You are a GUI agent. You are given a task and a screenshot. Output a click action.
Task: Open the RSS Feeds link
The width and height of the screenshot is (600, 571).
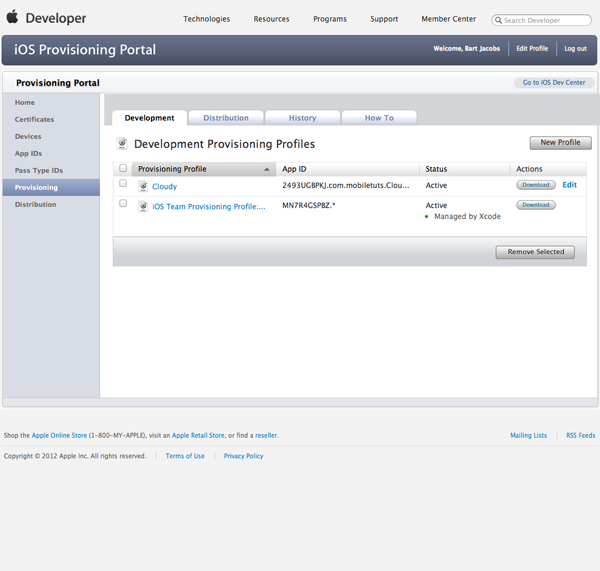point(580,435)
